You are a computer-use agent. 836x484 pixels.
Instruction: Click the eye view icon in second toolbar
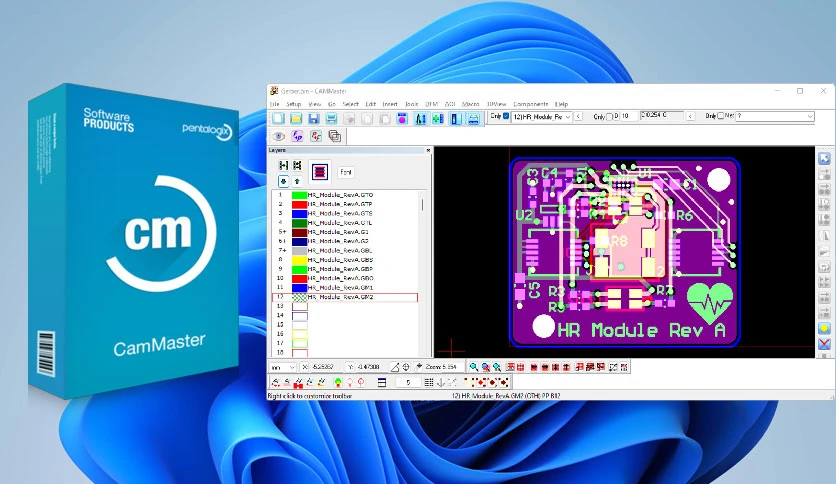278,136
